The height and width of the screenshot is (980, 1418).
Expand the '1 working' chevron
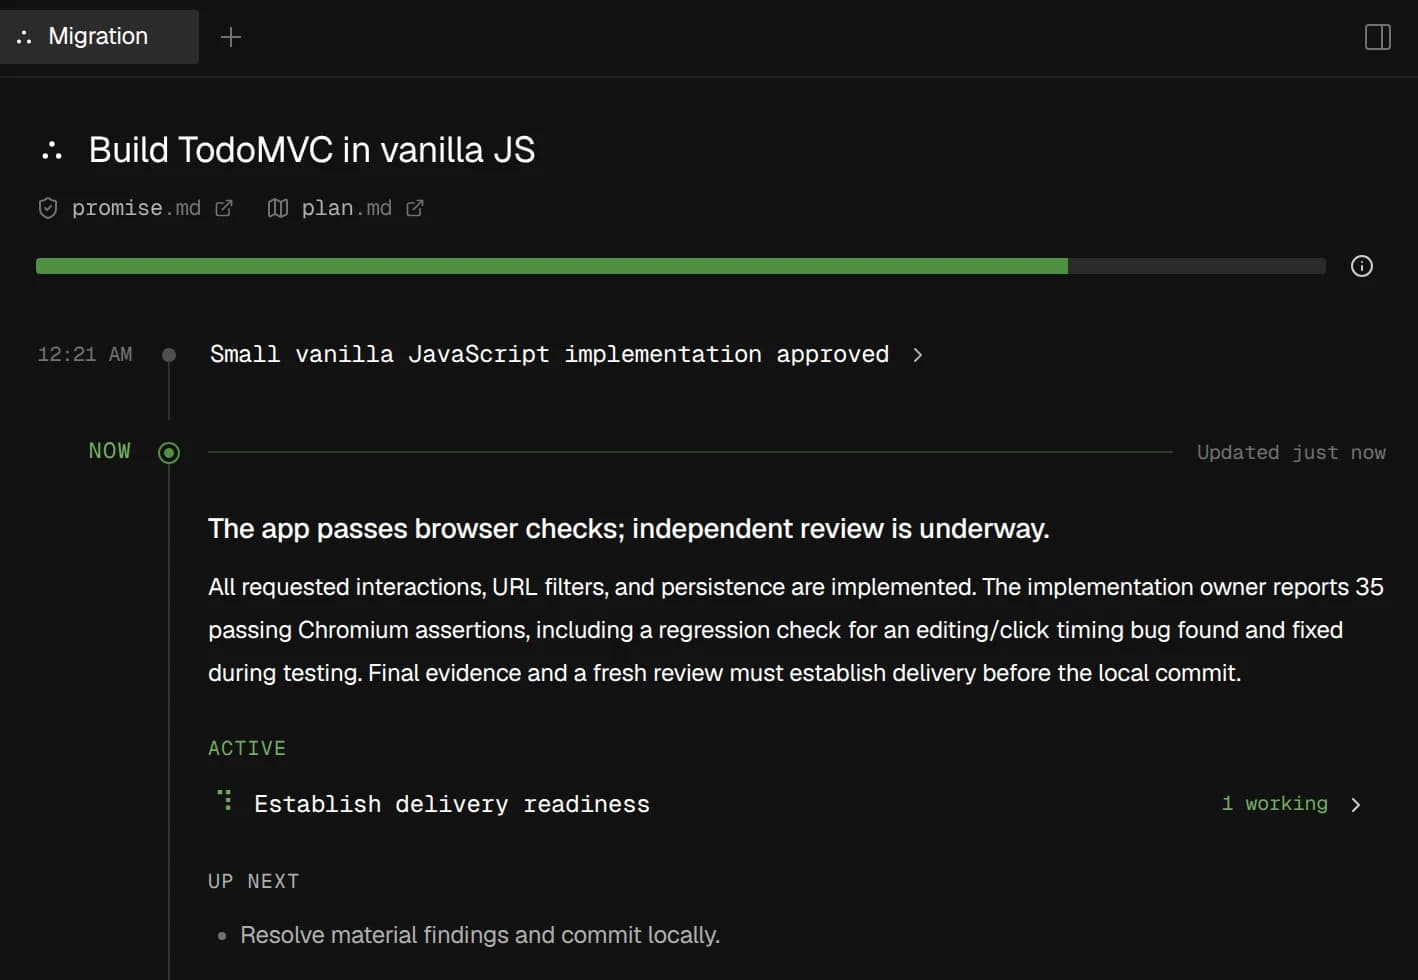pyautogui.click(x=1356, y=805)
